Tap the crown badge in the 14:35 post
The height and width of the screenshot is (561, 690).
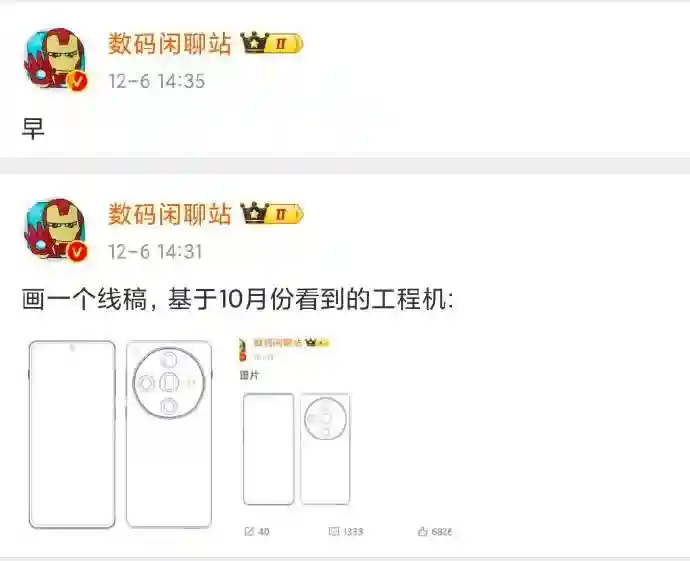(254, 43)
